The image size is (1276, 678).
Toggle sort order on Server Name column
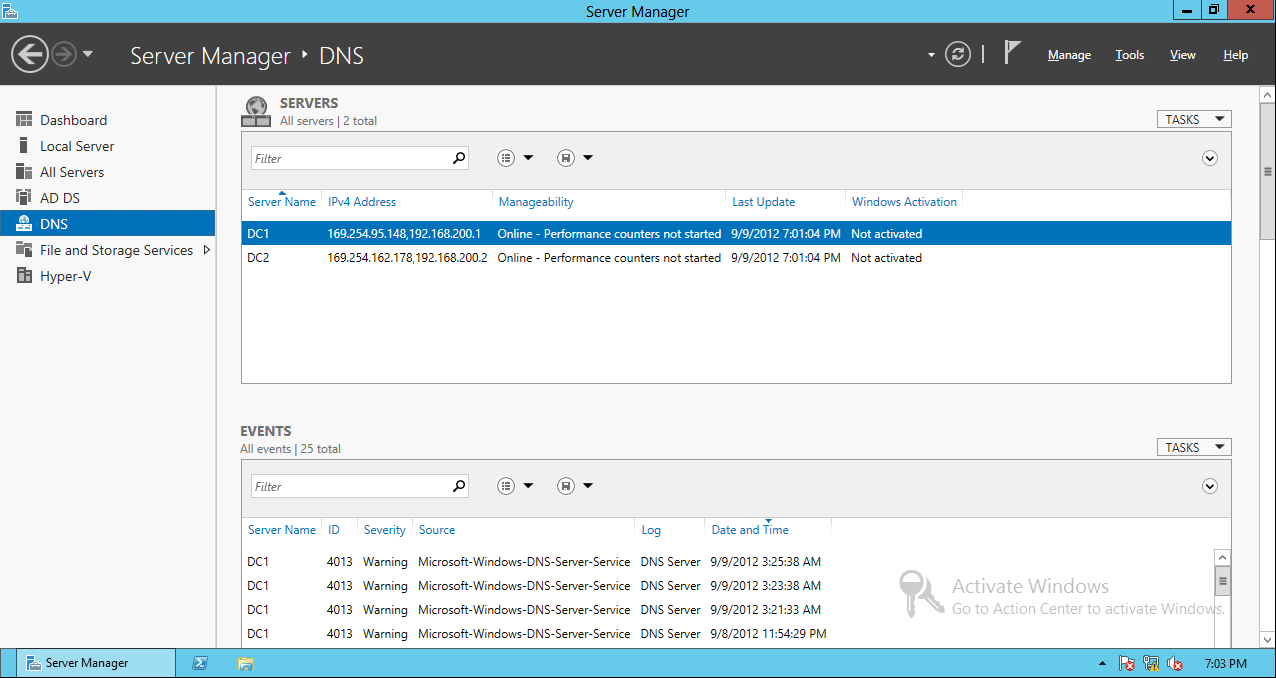[x=281, y=201]
